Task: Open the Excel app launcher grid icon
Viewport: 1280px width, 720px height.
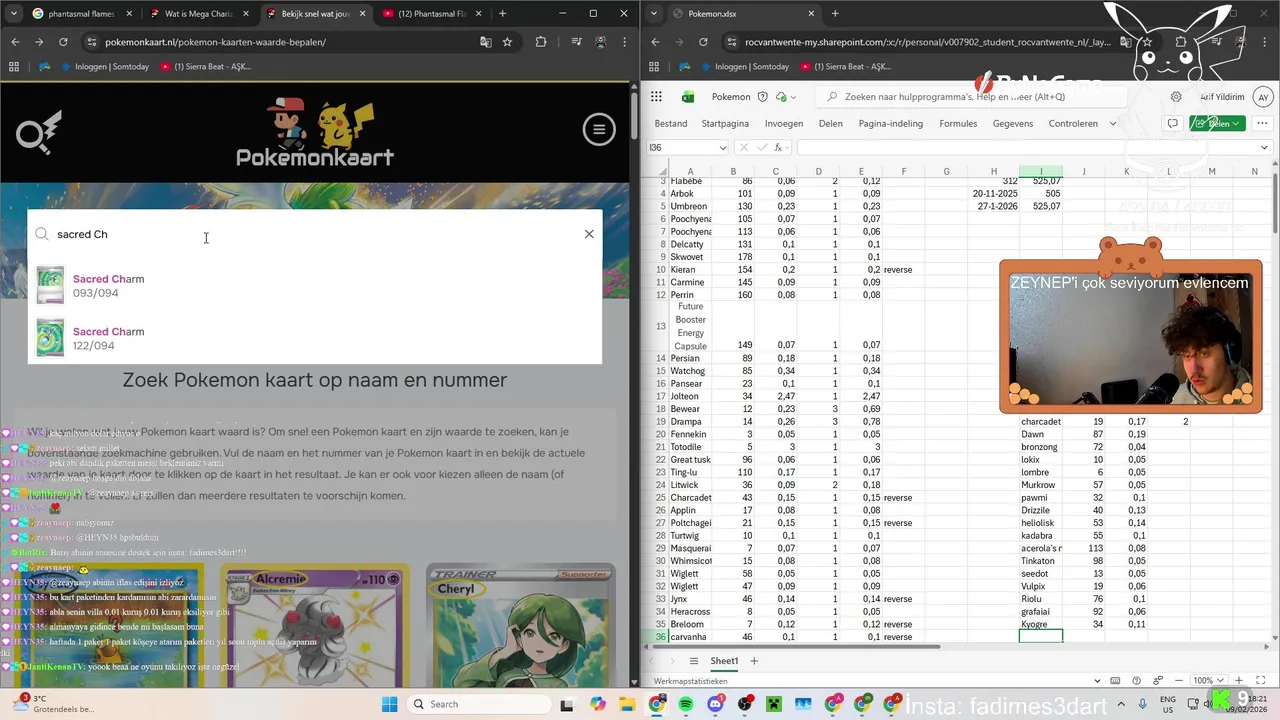Action: [x=657, y=97]
